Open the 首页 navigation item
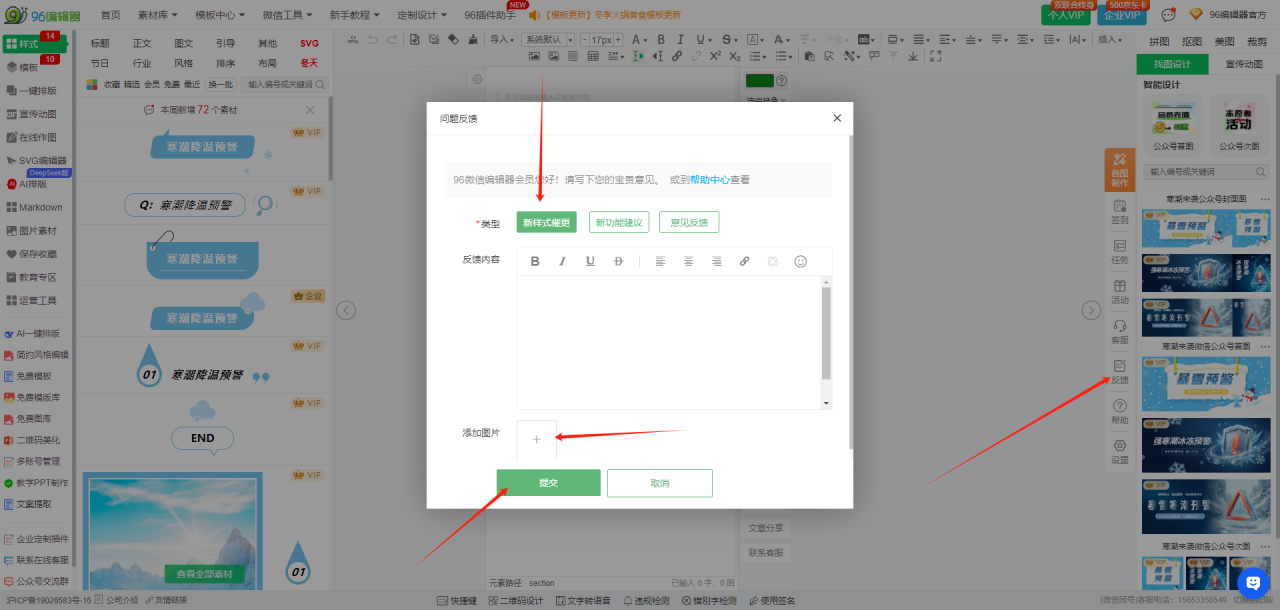Screen dimensions: 1280x610 (x=110, y=15)
